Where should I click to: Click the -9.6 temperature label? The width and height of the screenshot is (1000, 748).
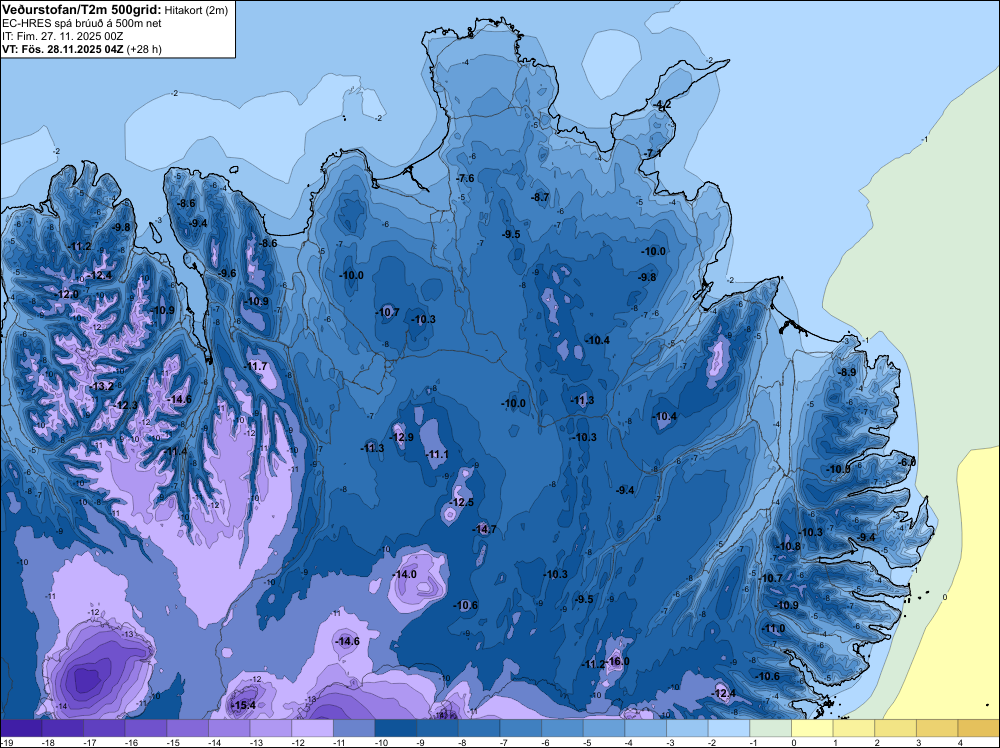(x=226, y=273)
